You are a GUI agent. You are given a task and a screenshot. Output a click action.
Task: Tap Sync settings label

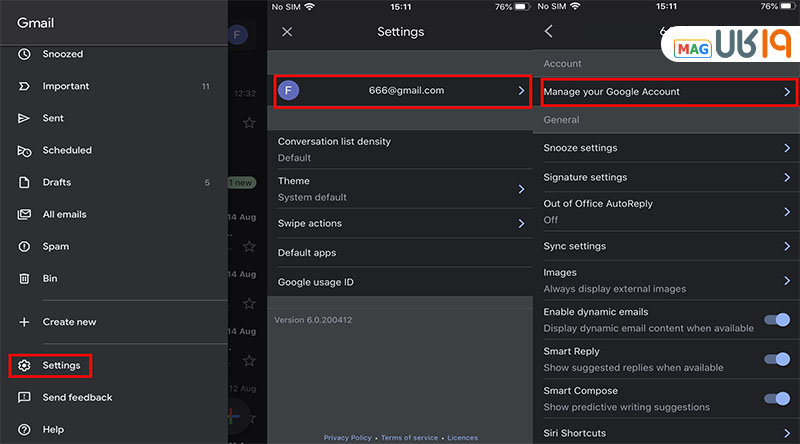(x=574, y=246)
